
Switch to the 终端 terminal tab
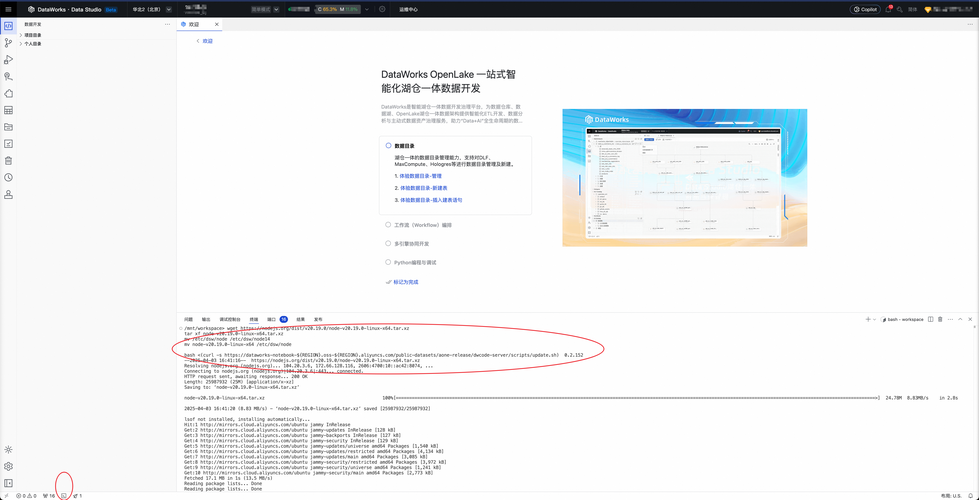click(x=254, y=319)
